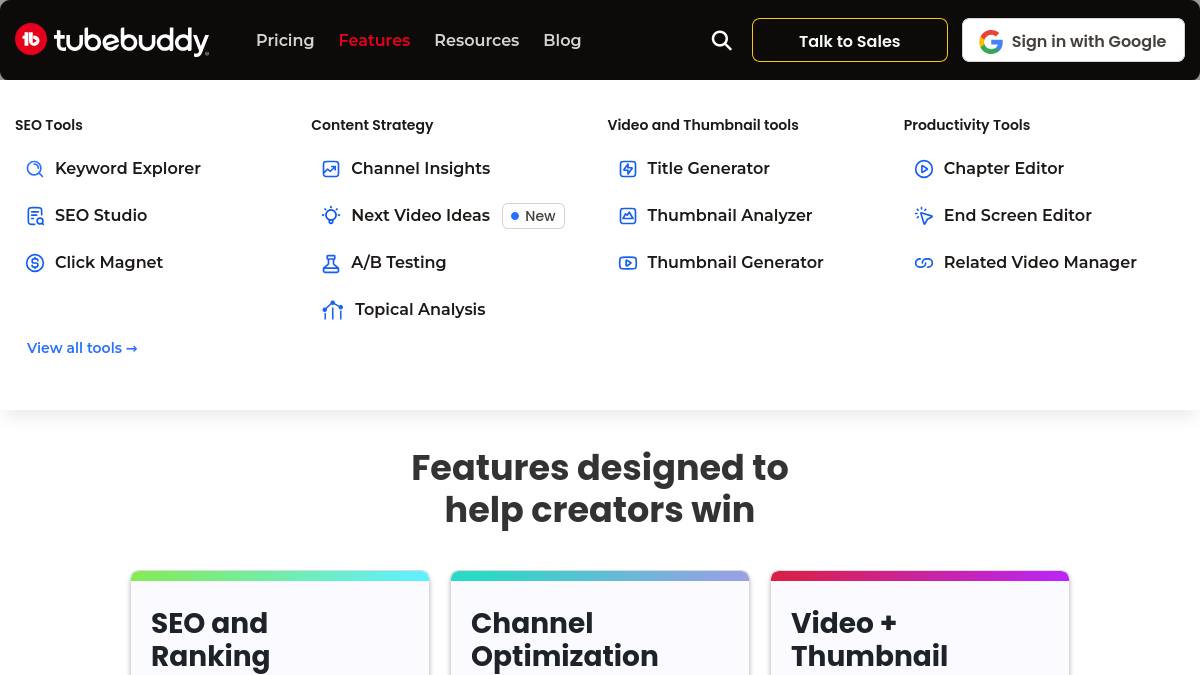The height and width of the screenshot is (675, 1200).
Task: Click the End Screen Editor cursor icon
Action: [x=924, y=216]
